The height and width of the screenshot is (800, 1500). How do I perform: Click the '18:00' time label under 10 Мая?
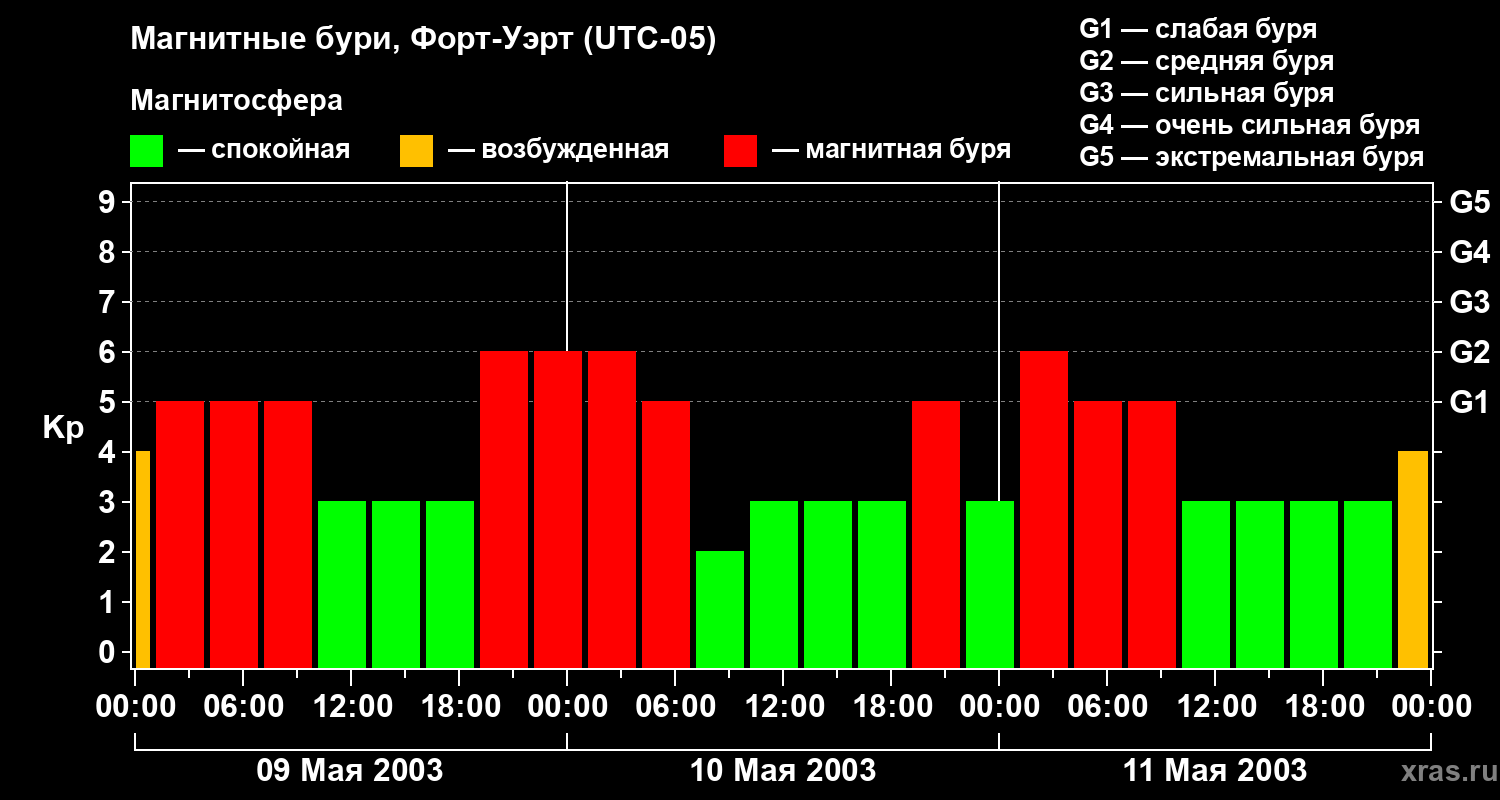[x=891, y=707]
